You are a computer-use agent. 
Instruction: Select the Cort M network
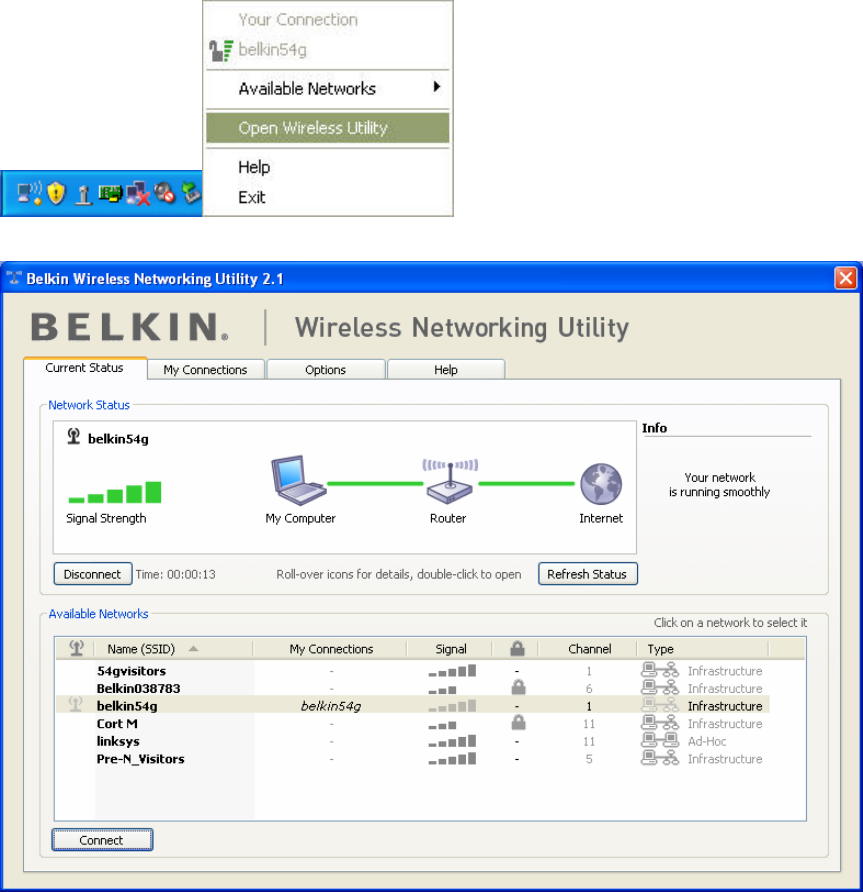pos(117,724)
